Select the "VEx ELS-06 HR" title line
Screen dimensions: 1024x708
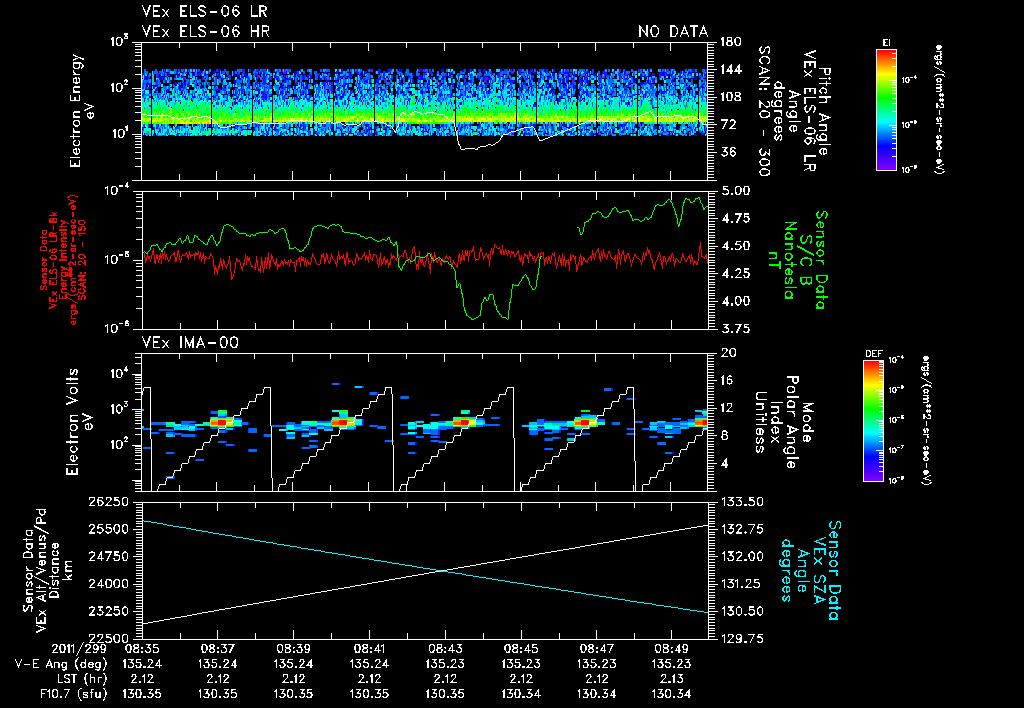[x=205, y=31]
